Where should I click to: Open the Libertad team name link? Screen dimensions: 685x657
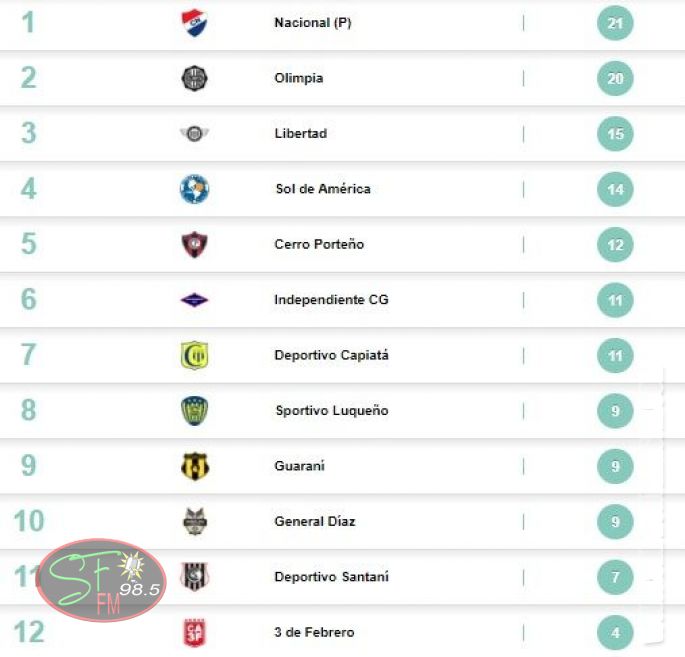point(300,134)
